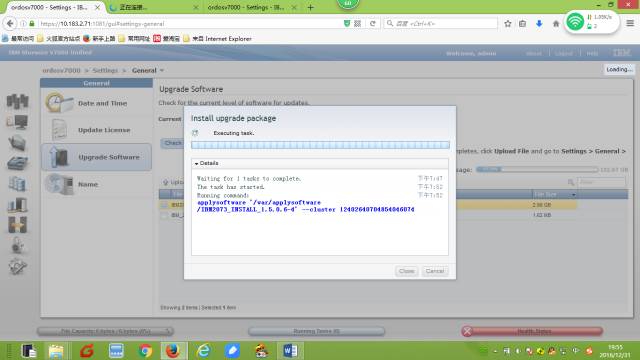Viewport: 640px width, 360px height.
Task: Click the Settings breadcrumb link
Action: pos(105,70)
